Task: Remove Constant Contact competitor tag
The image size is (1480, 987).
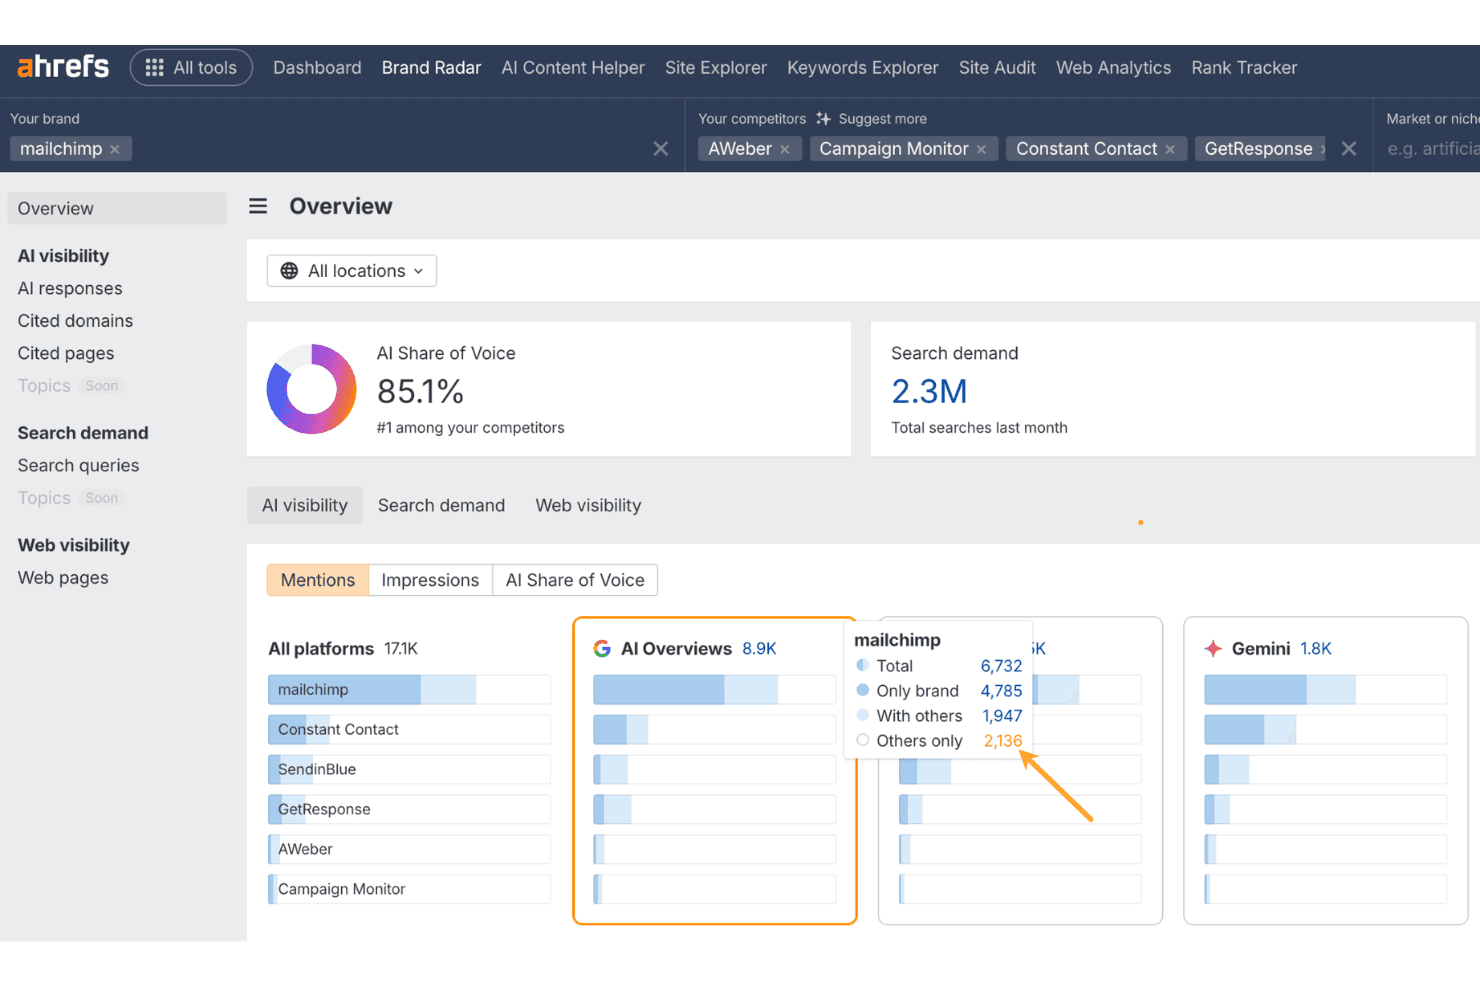Action: click(x=1170, y=149)
